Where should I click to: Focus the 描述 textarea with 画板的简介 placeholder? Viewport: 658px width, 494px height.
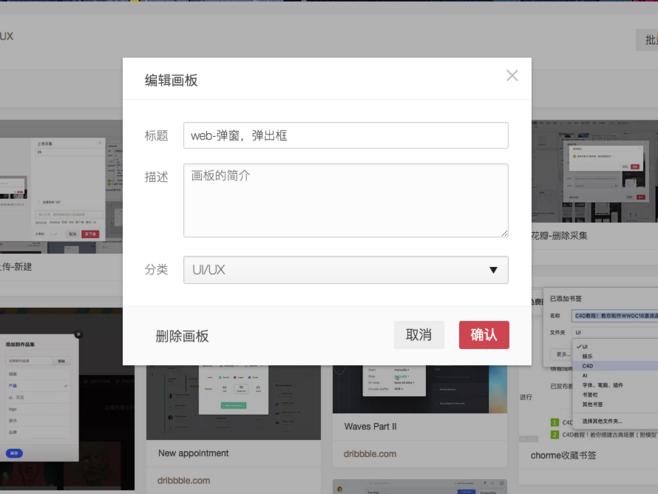(x=346, y=201)
